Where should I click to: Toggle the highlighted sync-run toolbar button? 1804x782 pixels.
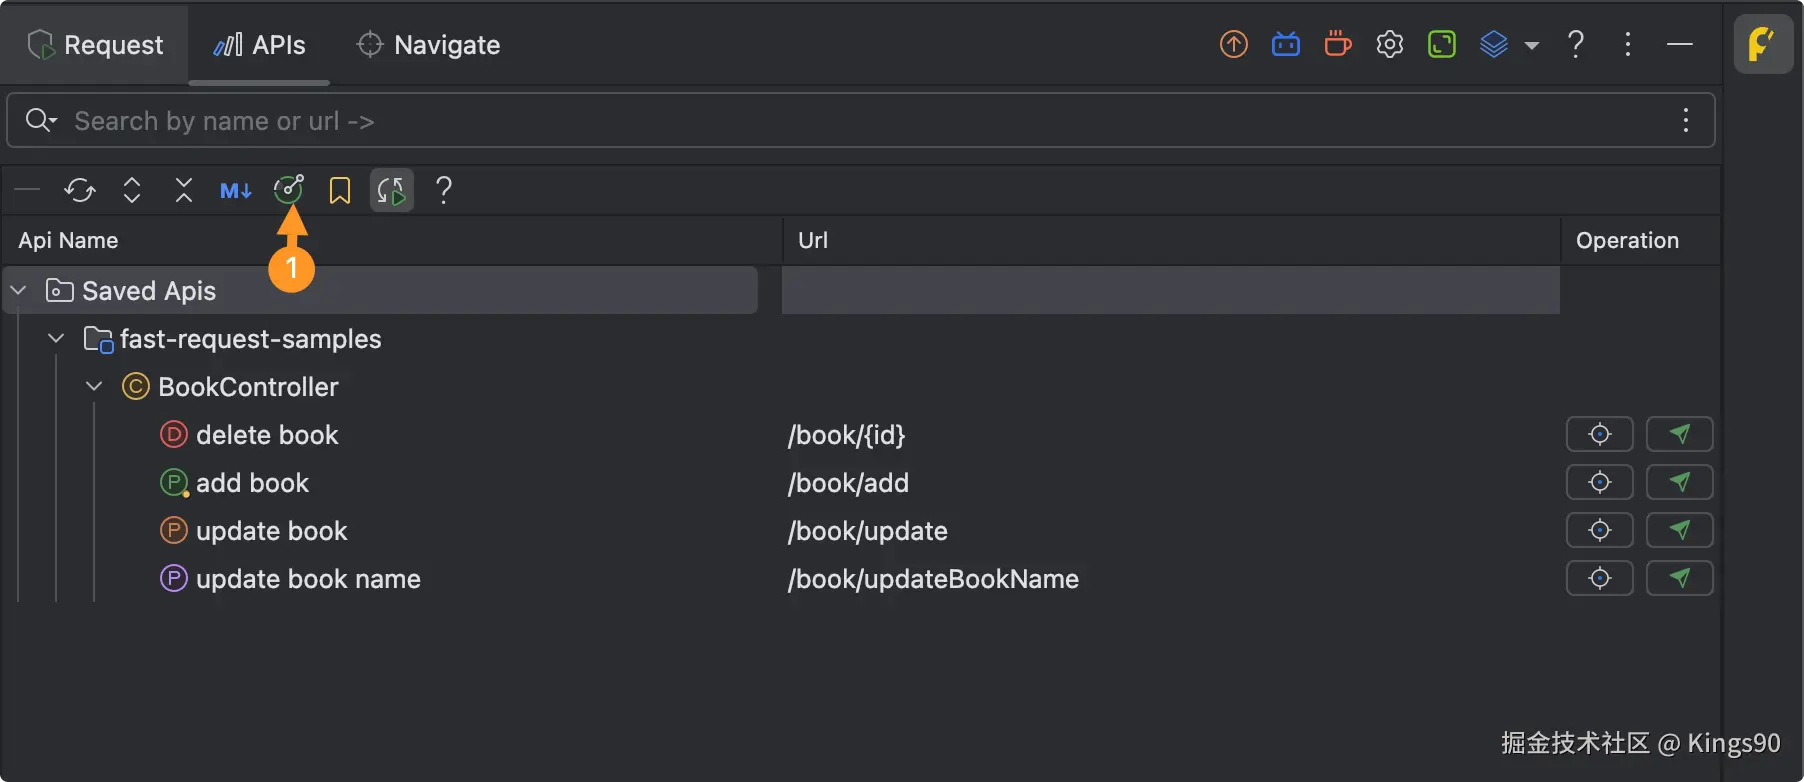392,190
